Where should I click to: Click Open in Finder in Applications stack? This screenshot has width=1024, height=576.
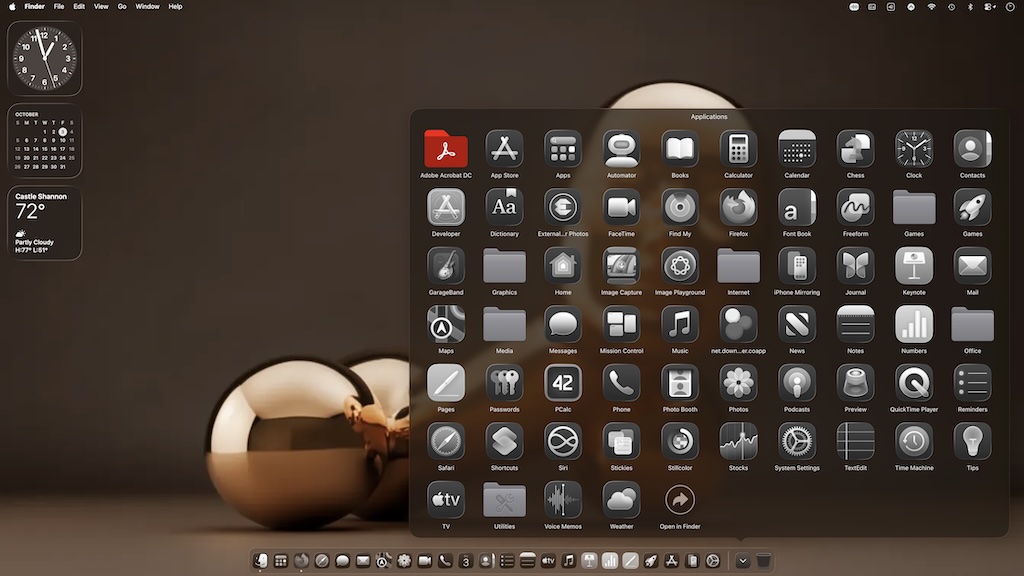[x=680, y=500]
